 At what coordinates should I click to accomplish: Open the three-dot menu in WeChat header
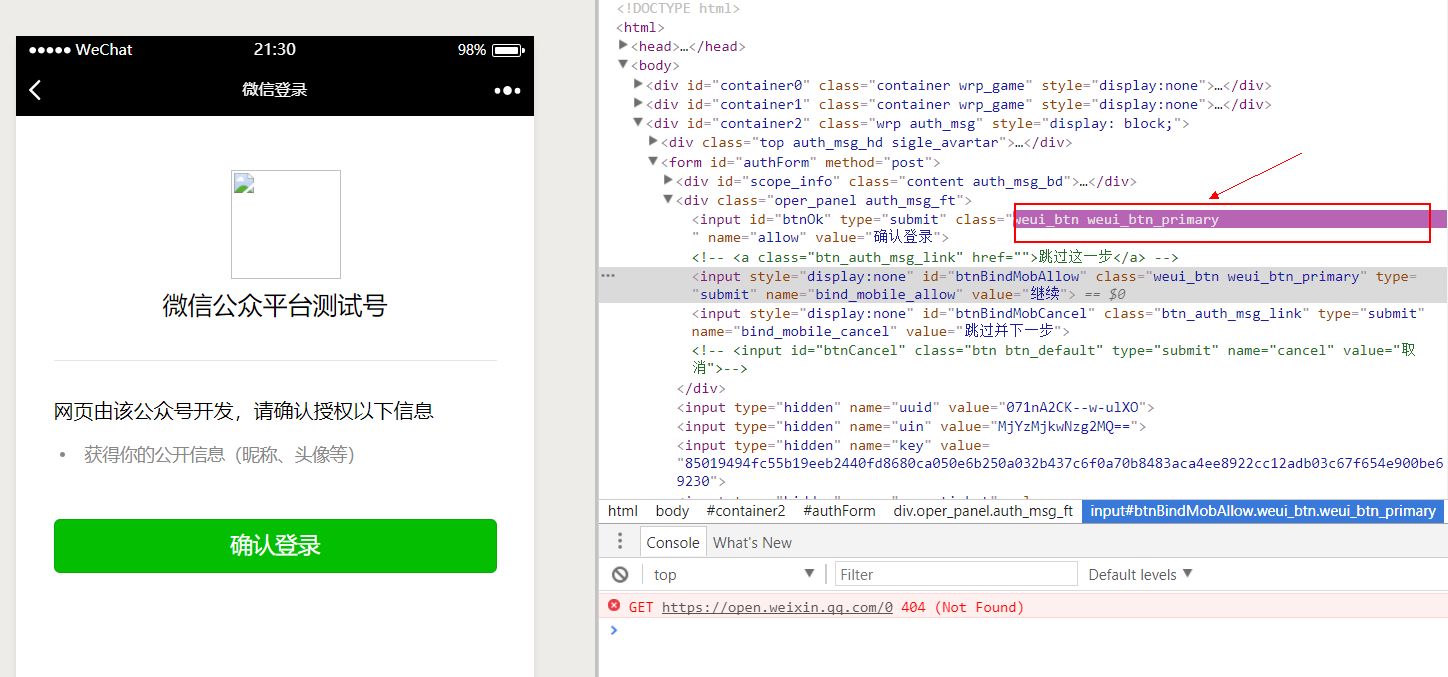(507, 90)
